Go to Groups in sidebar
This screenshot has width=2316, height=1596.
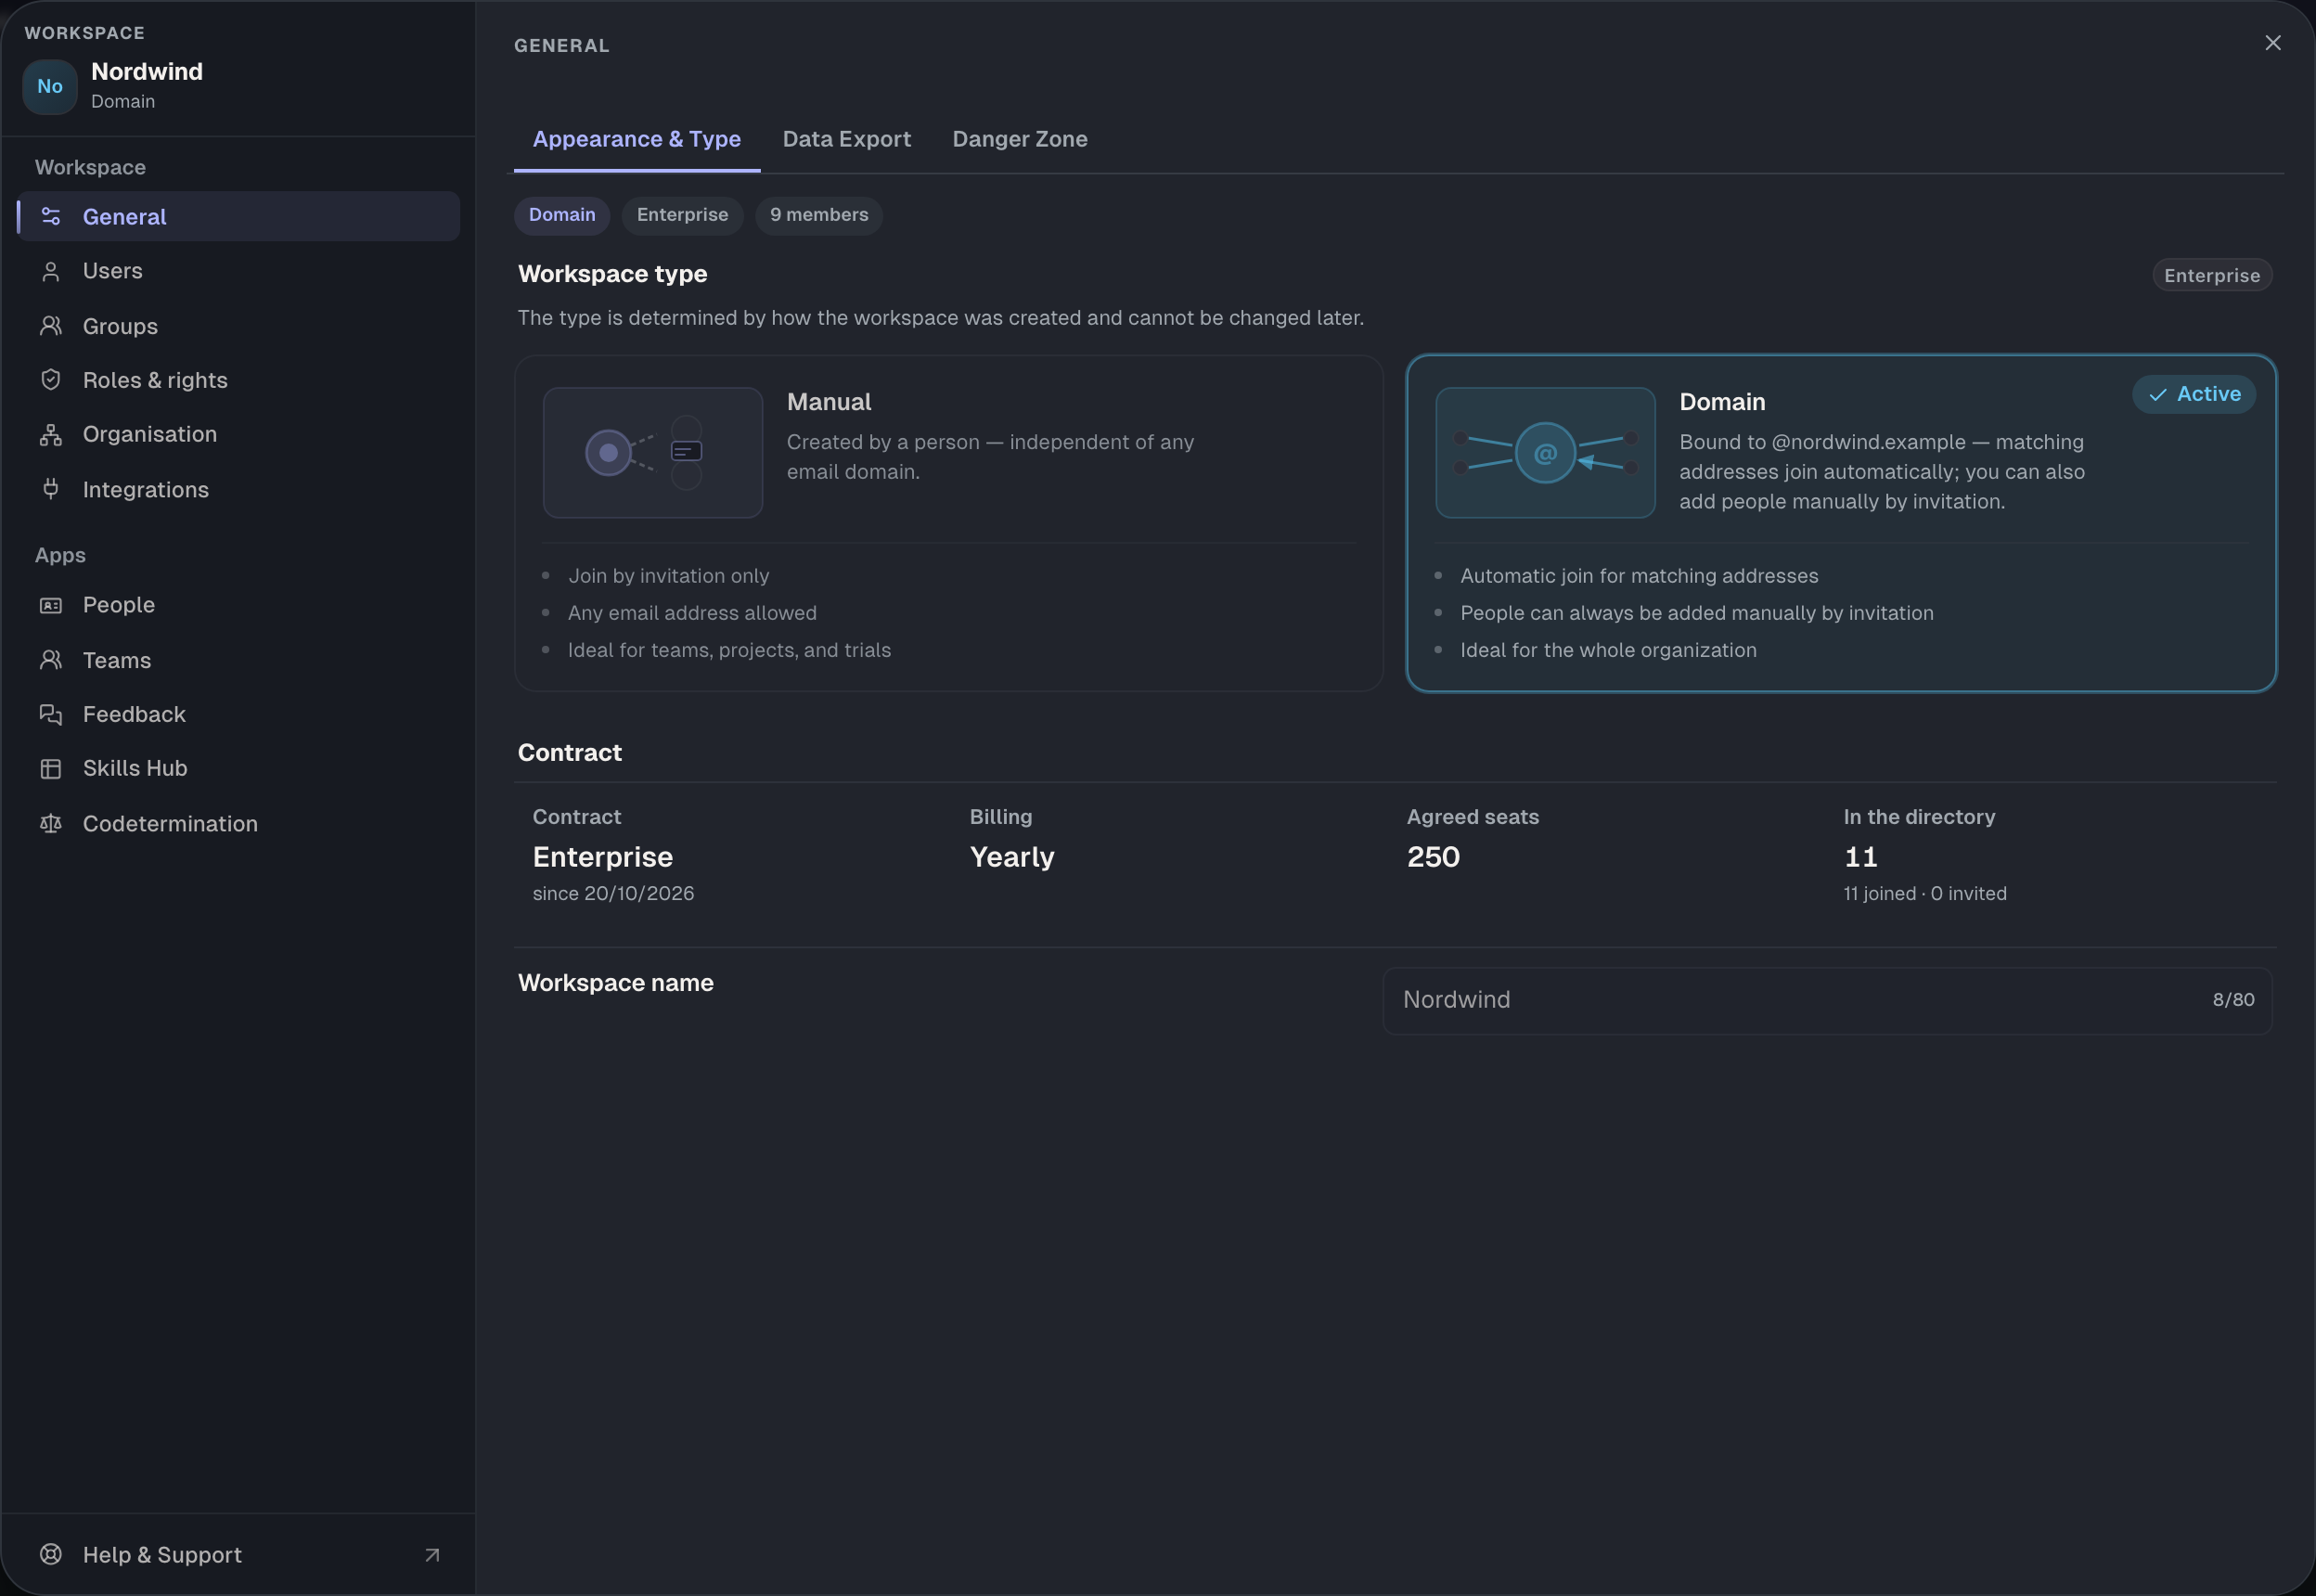pos(239,326)
